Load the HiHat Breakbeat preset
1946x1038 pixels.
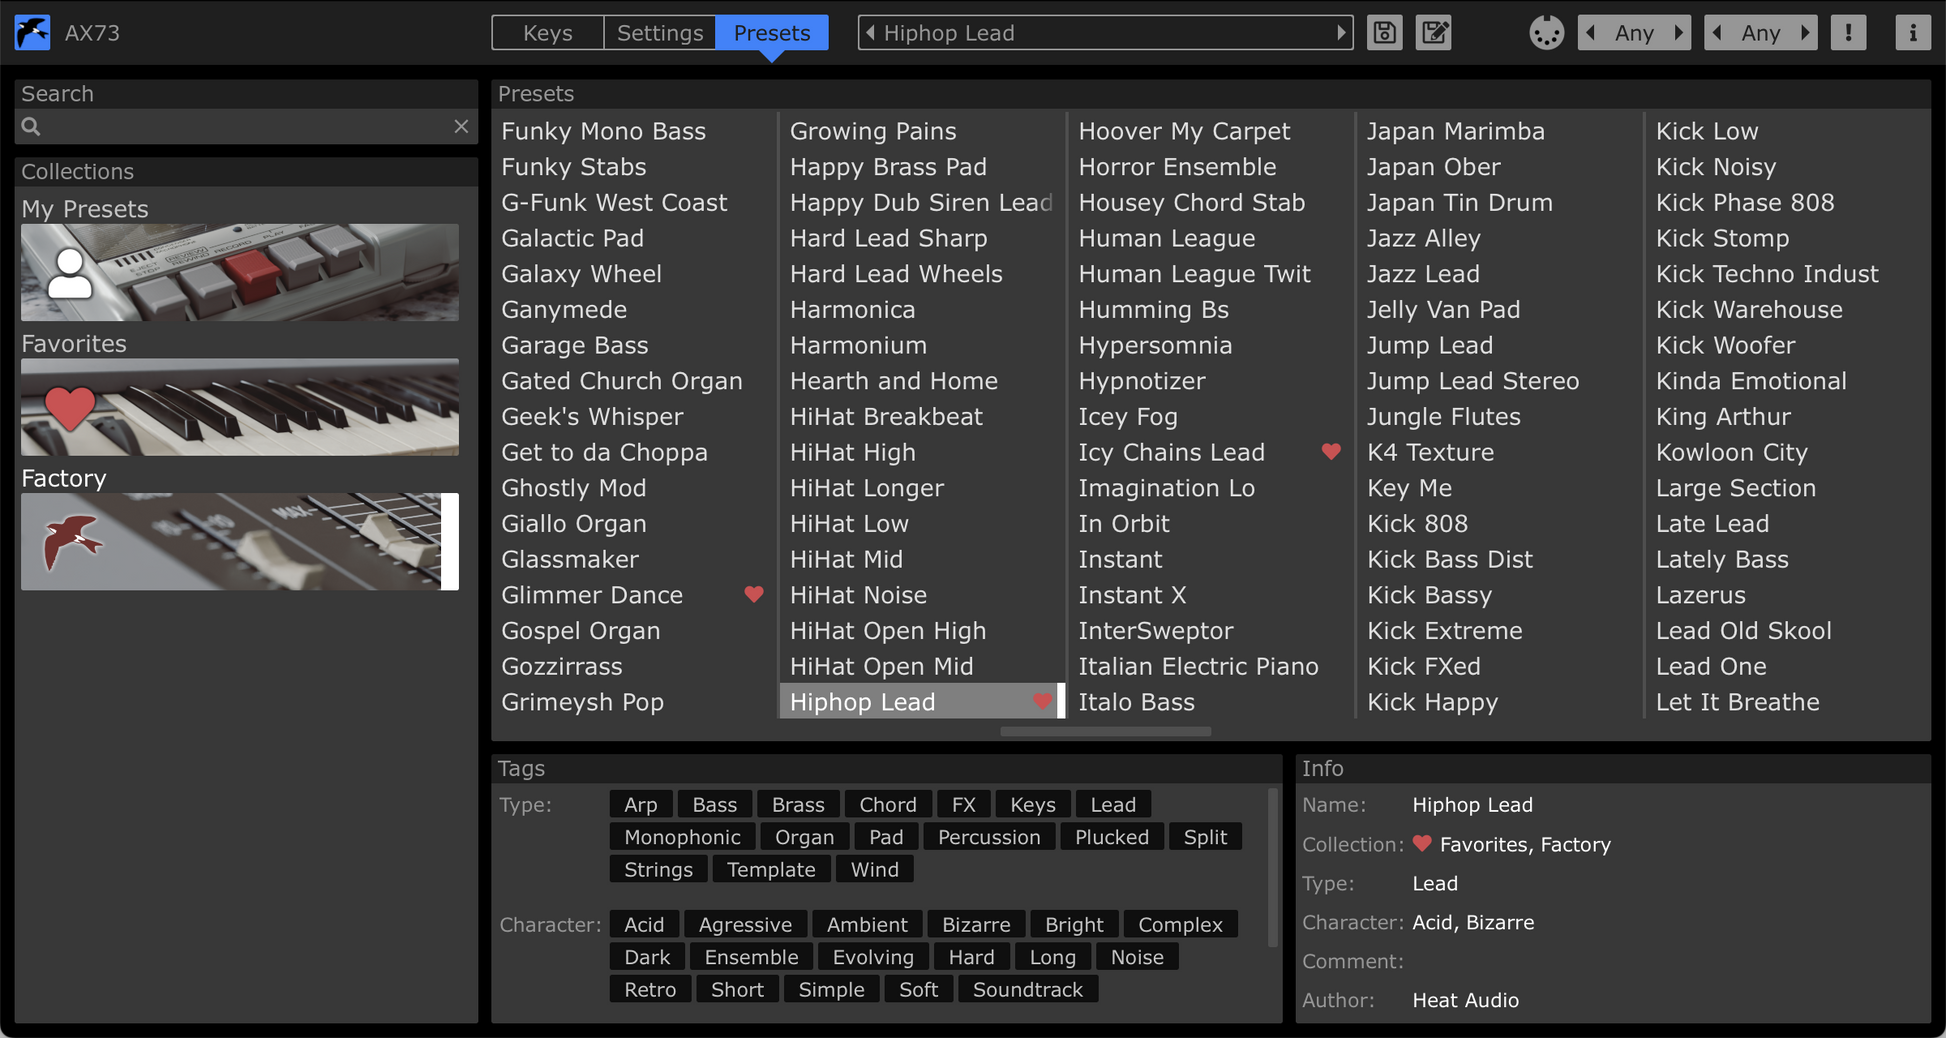click(x=886, y=416)
